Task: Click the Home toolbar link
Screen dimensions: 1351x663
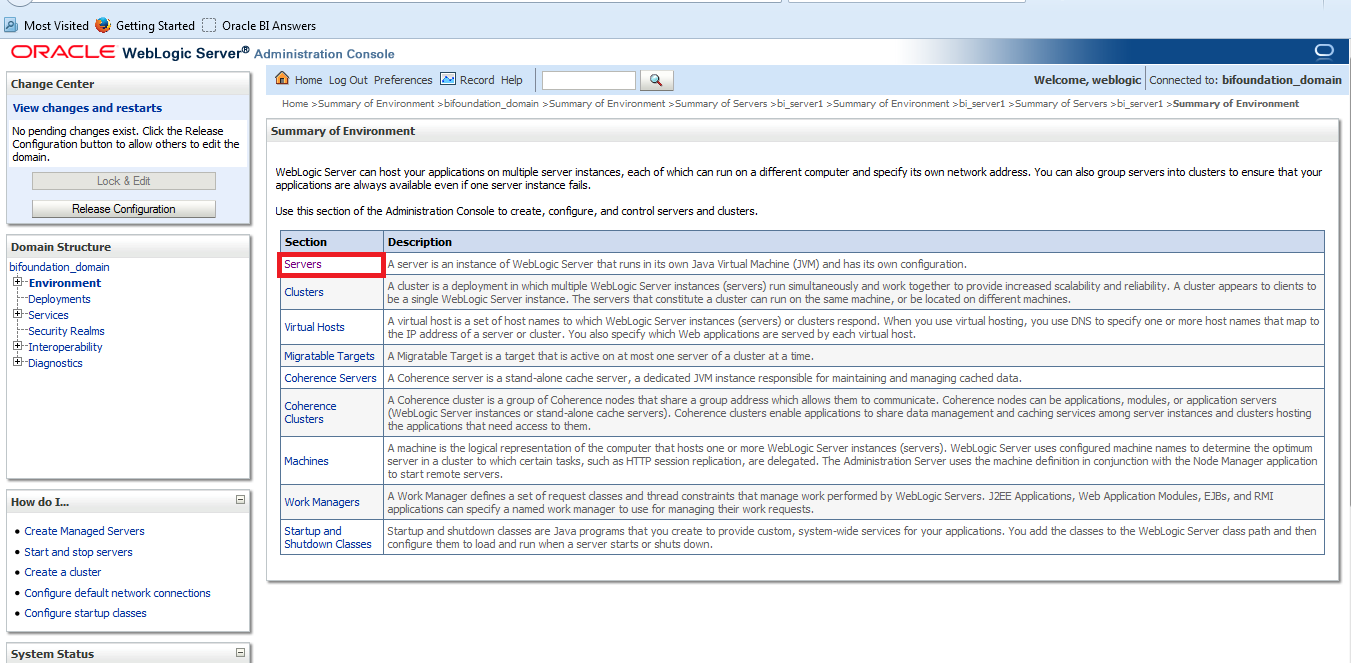Action: click(x=308, y=80)
